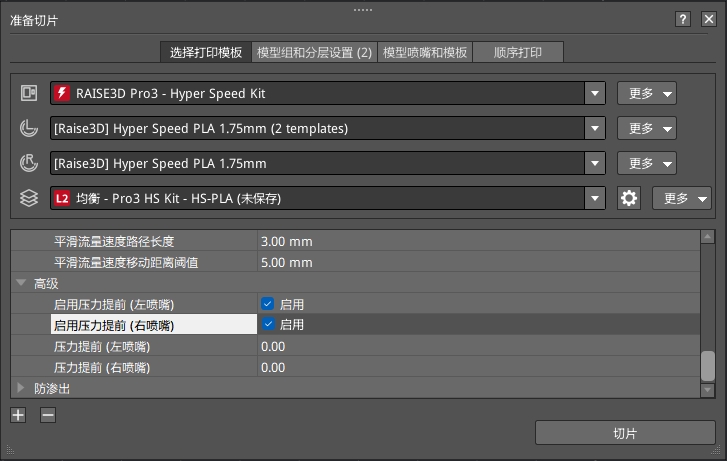
Task: Click the 切片 button
Action: point(625,433)
